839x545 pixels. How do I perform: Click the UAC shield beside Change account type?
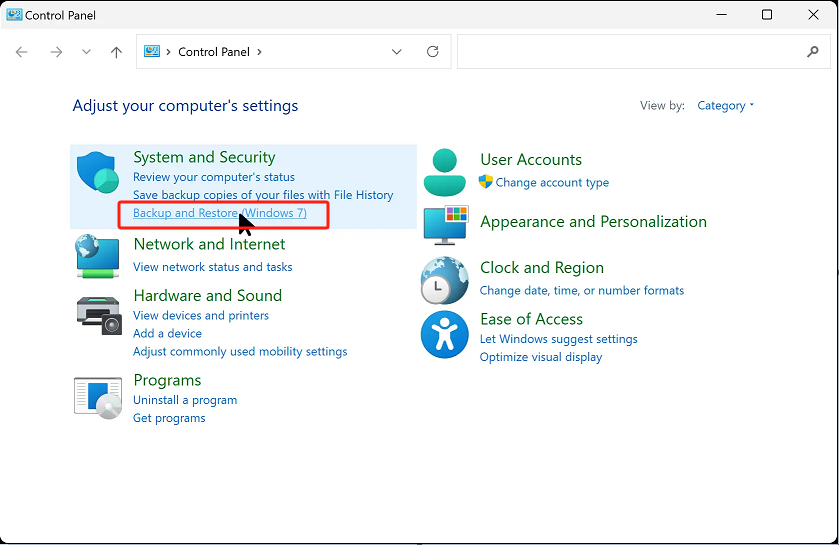[485, 181]
